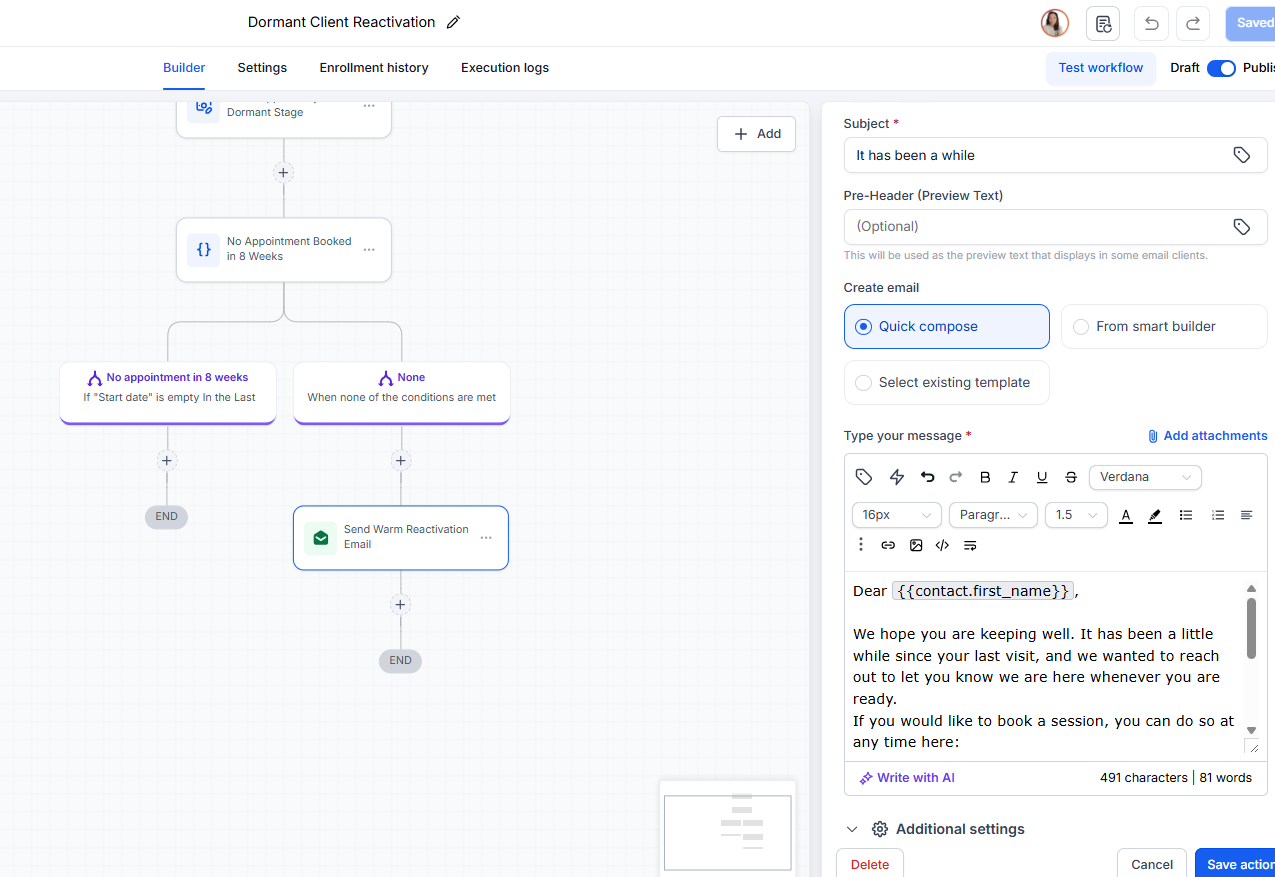Set the text alignment in the editor

tap(1246, 515)
